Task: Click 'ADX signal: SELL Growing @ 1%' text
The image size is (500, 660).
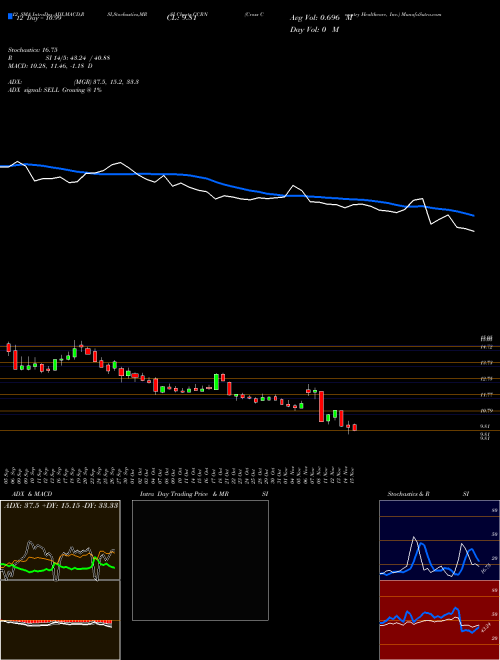Action: 55,90
